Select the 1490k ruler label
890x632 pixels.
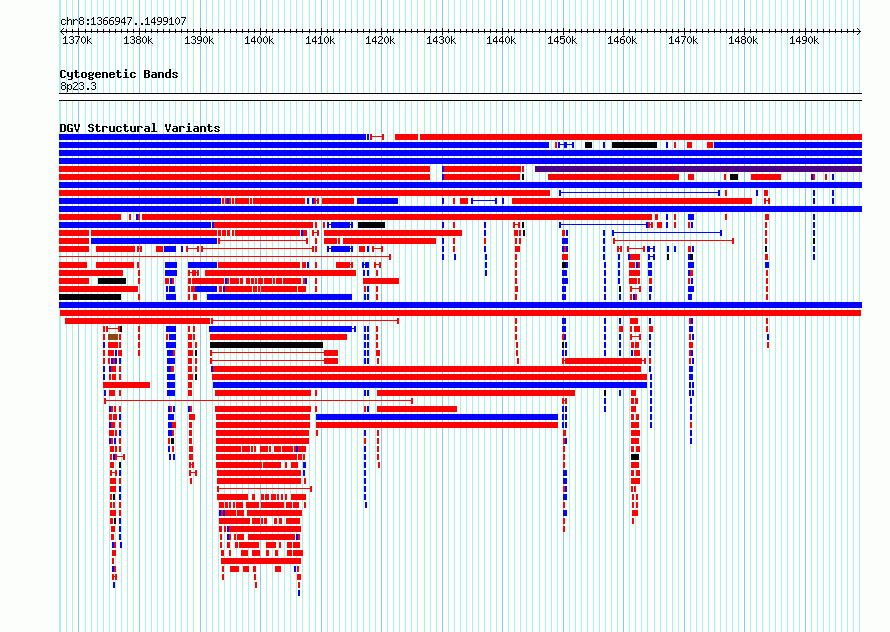[804, 41]
